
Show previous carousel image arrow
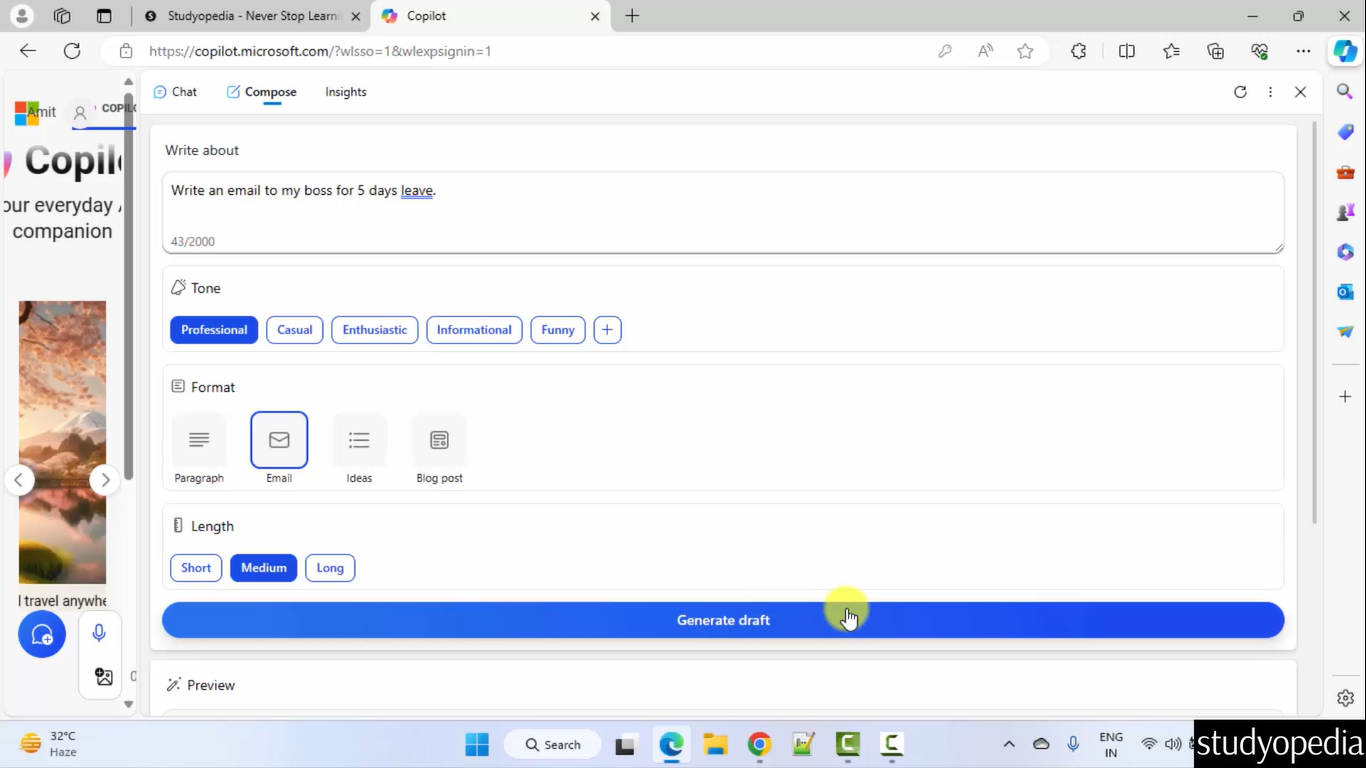tap(19, 480)
